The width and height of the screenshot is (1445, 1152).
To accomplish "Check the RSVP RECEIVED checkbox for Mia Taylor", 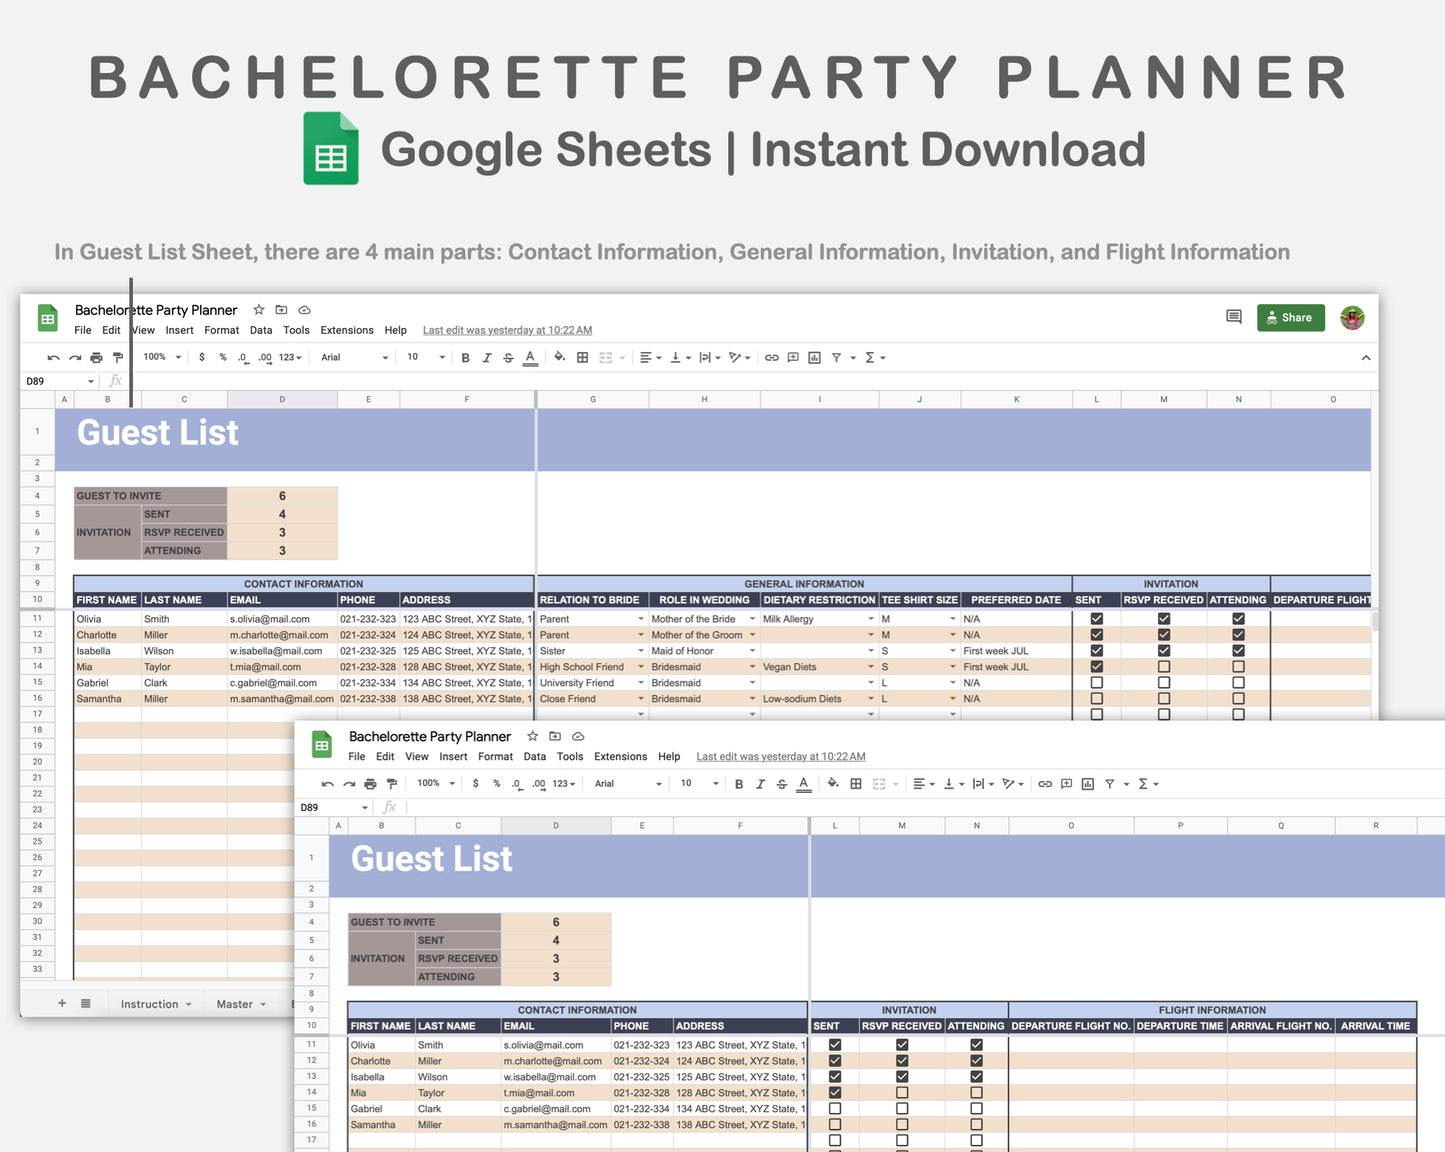I will [1163, 666].
